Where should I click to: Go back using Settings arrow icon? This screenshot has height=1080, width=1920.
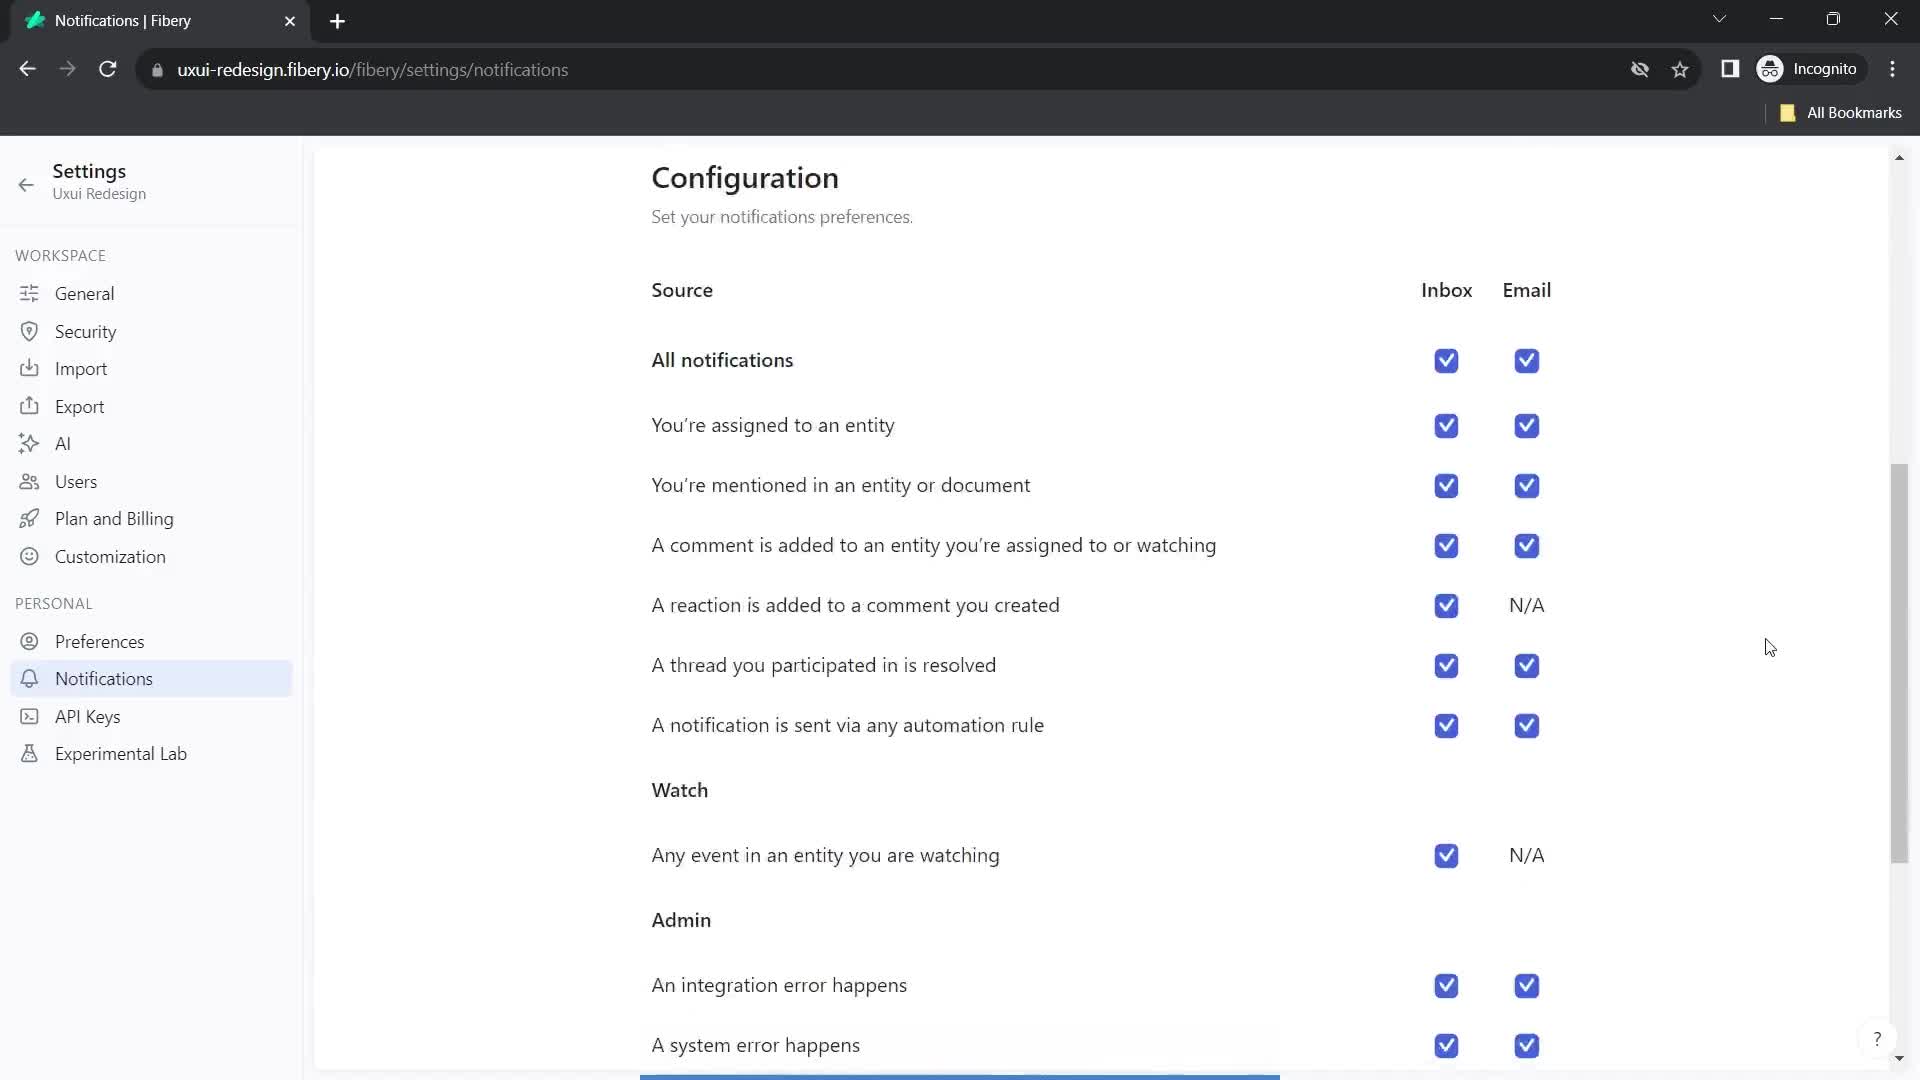(x=26, y=184)
